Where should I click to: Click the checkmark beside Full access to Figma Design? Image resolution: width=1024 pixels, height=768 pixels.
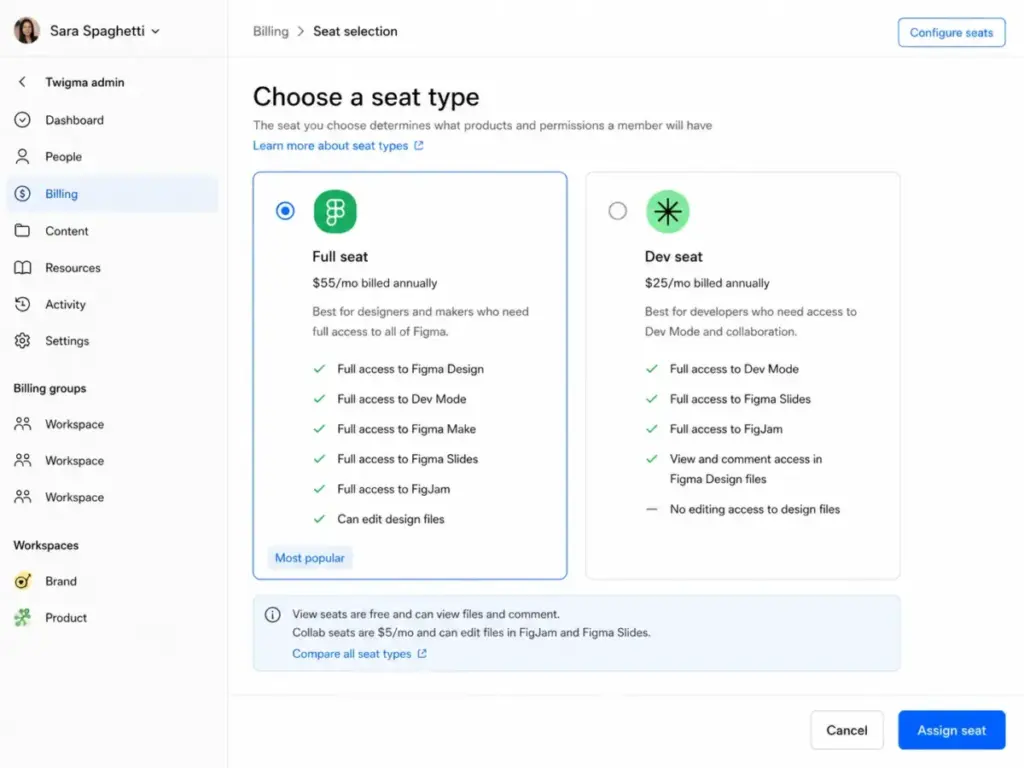pos(319,369)
